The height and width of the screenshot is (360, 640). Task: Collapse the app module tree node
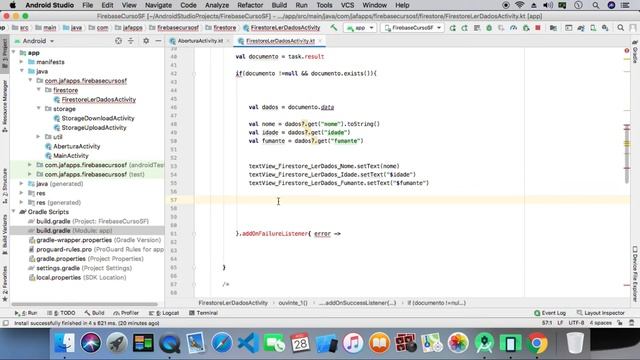[x=14, y=53]
